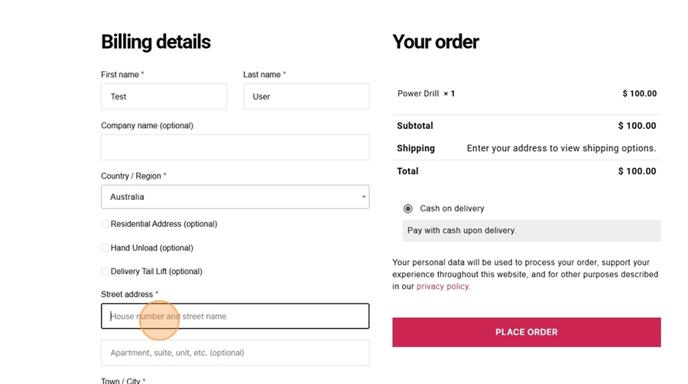The height and width of the screenshot is (384, 688).
Task: Click the Cash on delivery label
Action: (x=452, y=208)
